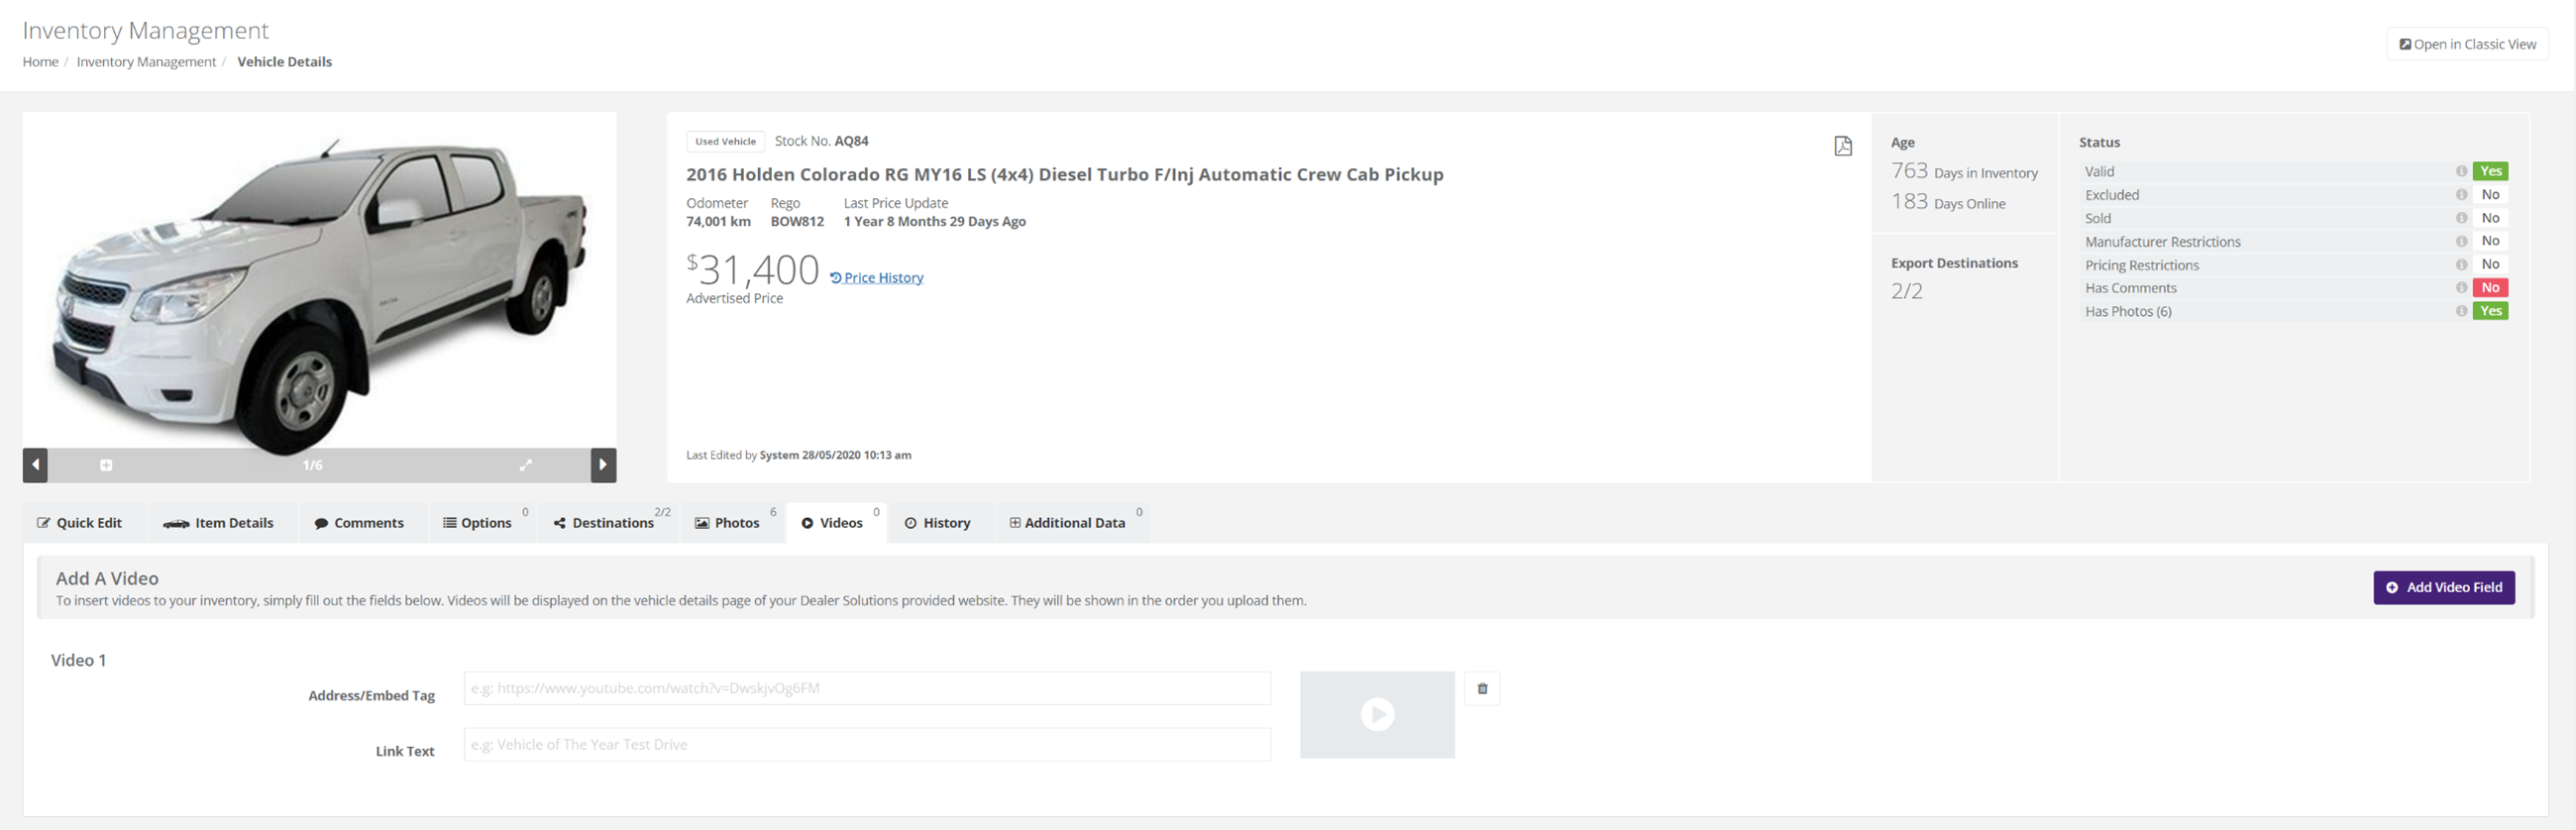Click info icon next to Valid status
This screenshot has width=2576, height=830.
coord(2461,171)
